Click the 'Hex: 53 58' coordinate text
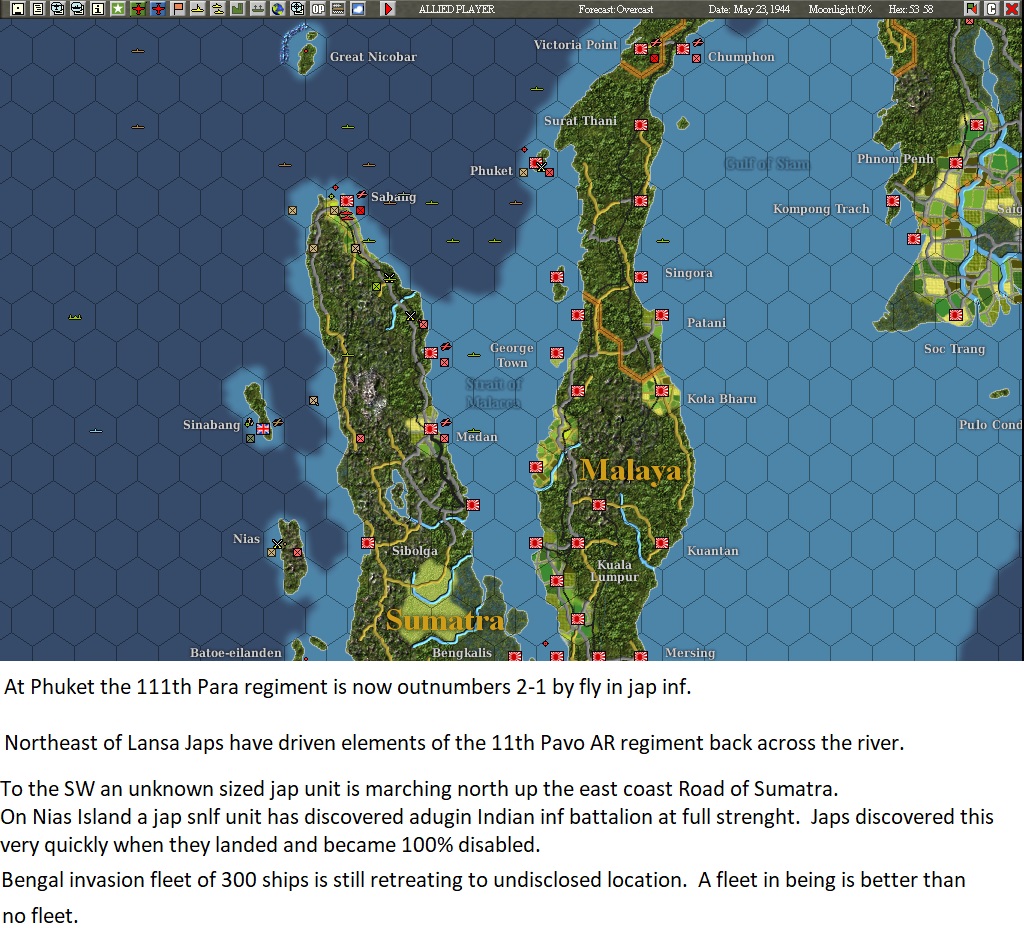The height and width of the screenshot is (933, 1030). [910, 9]
